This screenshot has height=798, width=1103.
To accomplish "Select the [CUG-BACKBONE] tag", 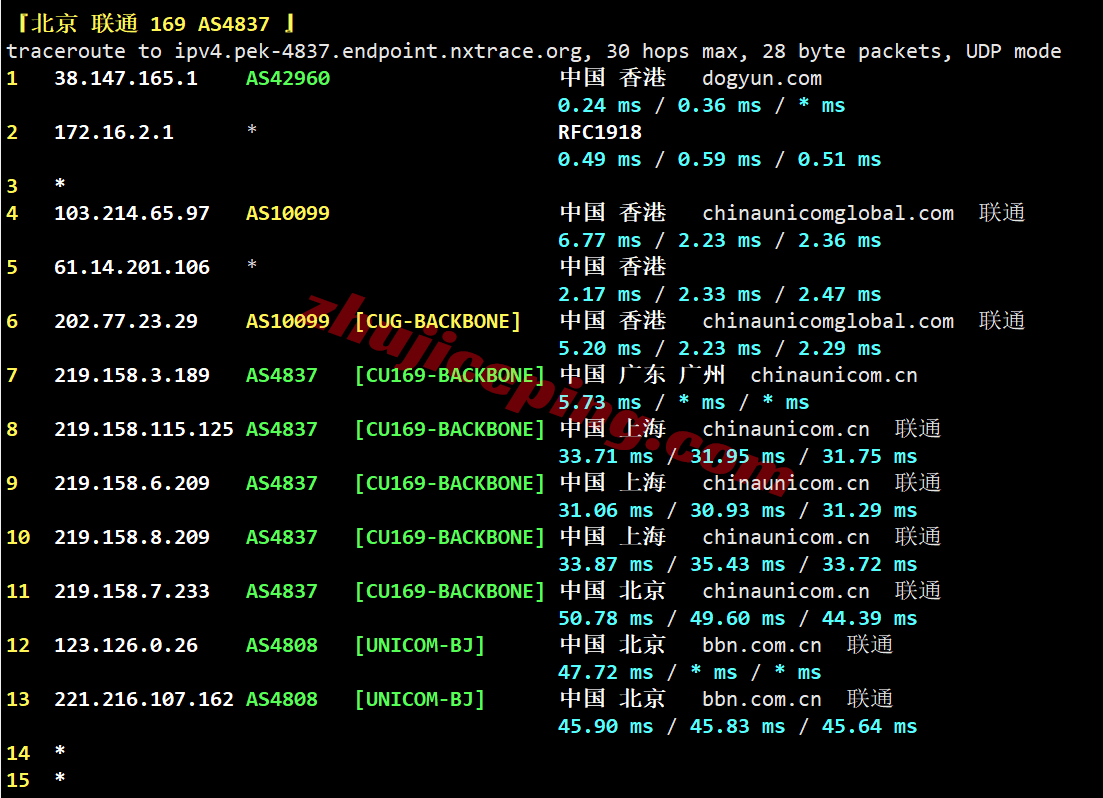I will 438,322.
